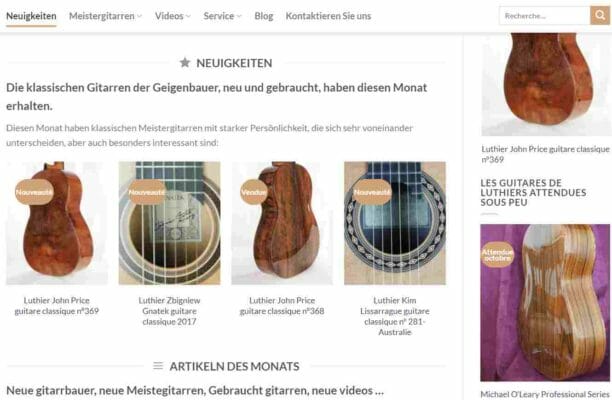
Task: Focus the Recherche search field
Action: (544, 16)
